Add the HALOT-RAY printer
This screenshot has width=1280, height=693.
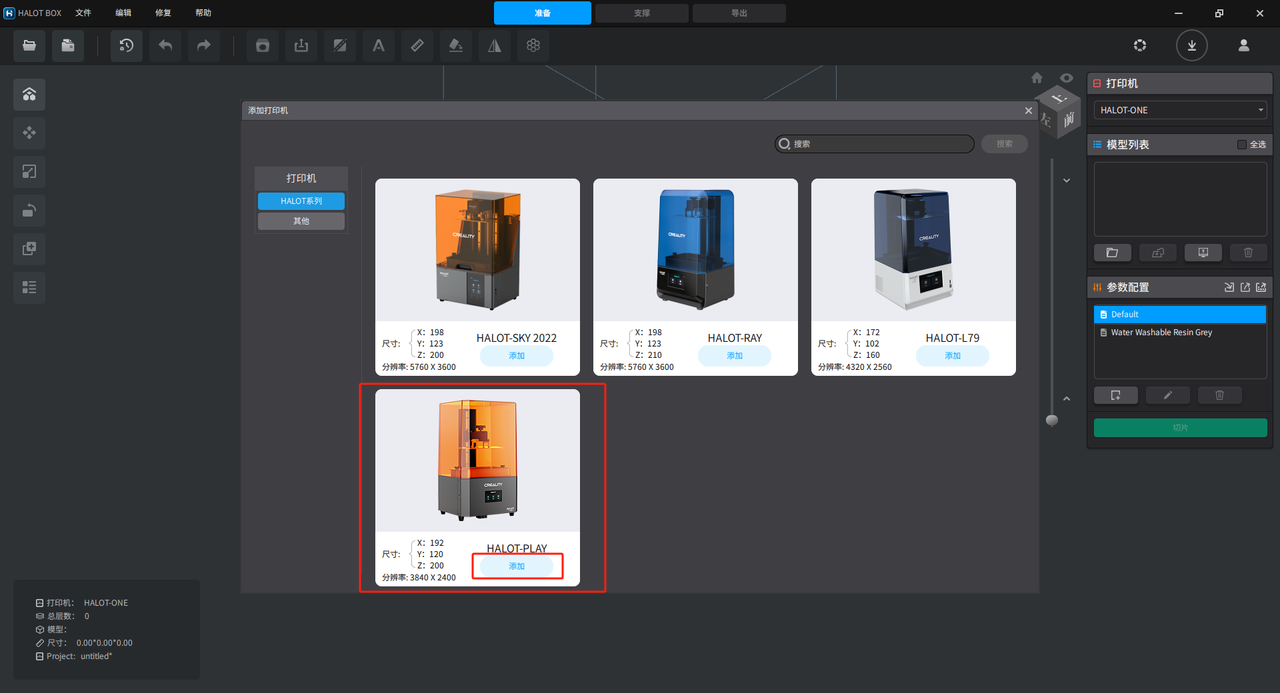click(734, 356)
